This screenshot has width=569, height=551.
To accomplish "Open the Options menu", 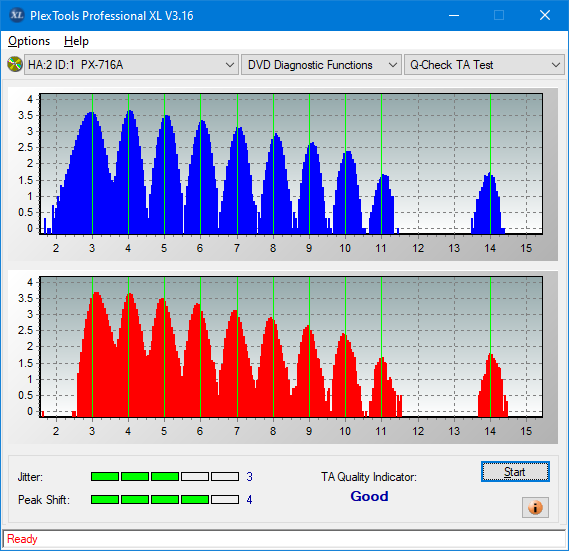I will tap(29, 41).
